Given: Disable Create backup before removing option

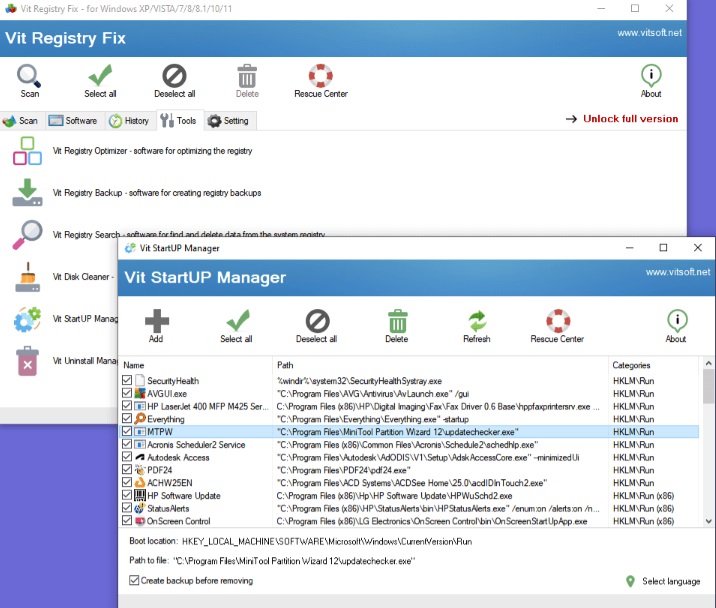Looking at the screenshot, I should click(135, 580).
